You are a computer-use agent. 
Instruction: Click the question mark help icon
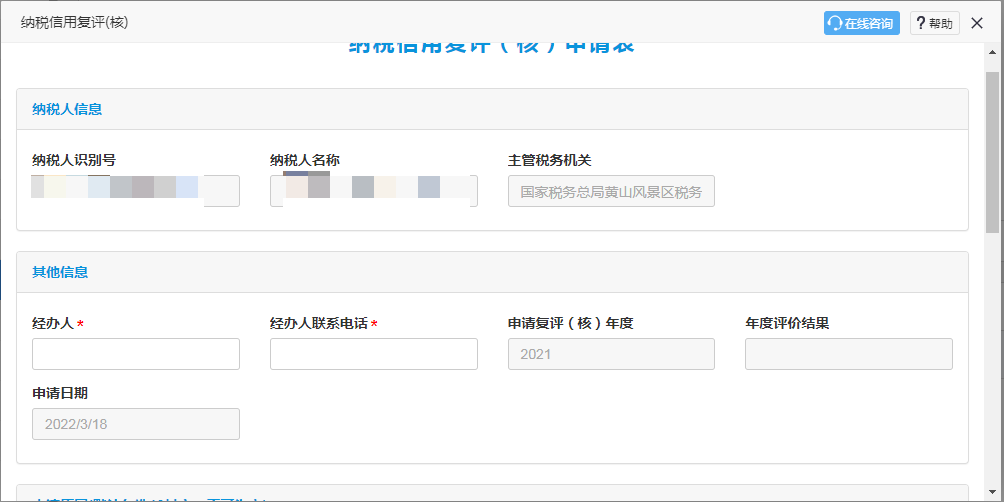[x=921, y=24]
